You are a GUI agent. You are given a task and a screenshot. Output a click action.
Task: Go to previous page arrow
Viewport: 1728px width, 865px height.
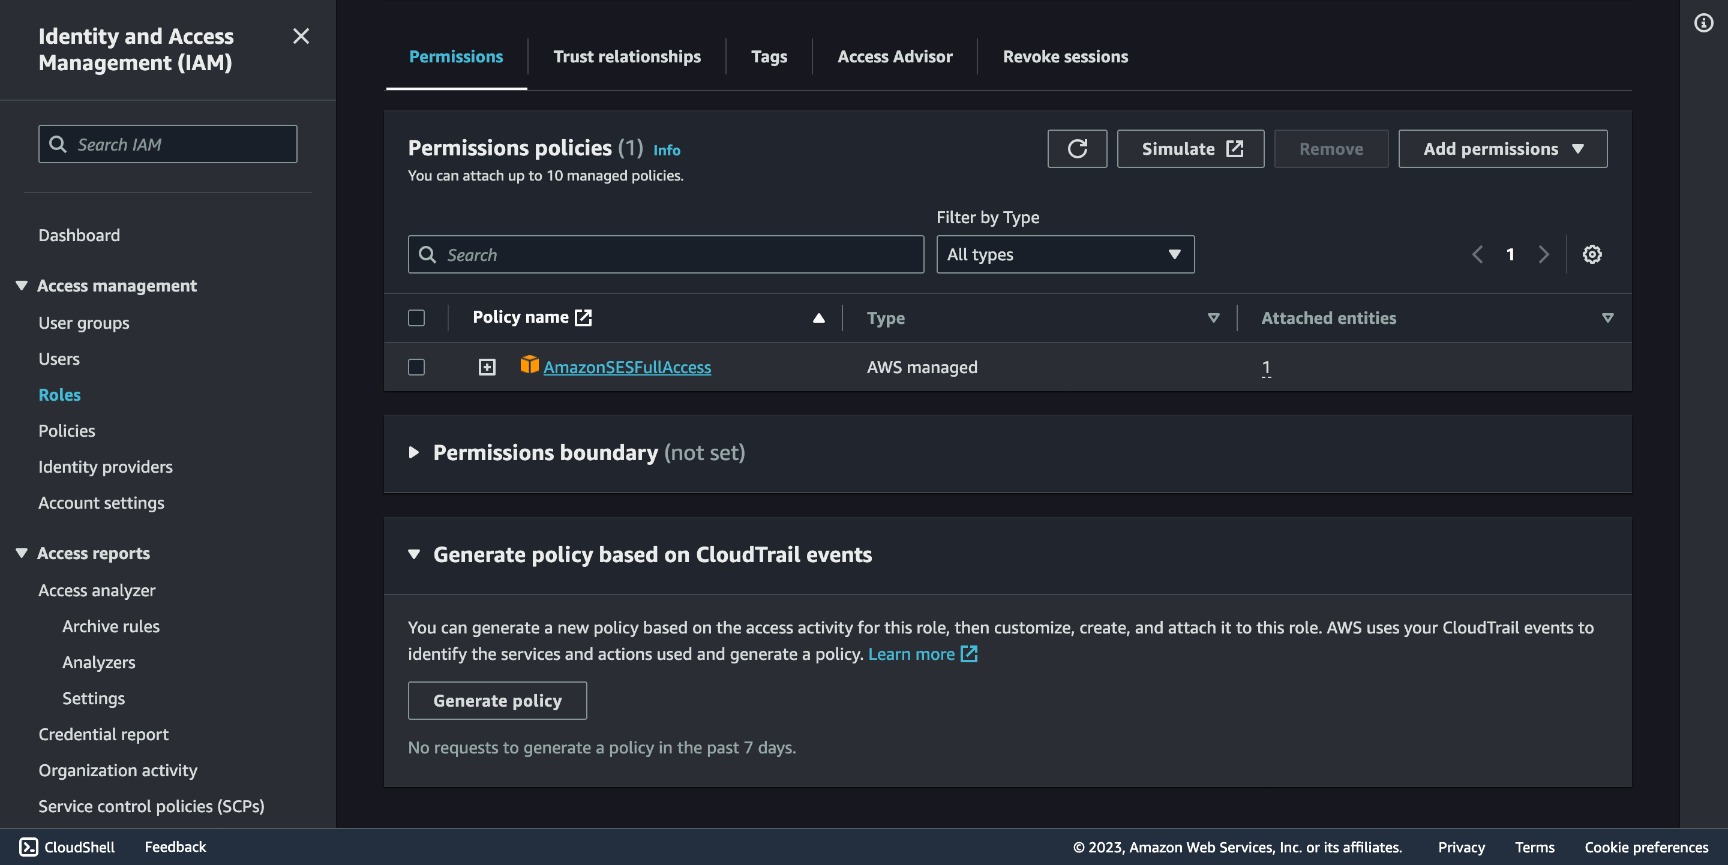[x=1477, y=254]
